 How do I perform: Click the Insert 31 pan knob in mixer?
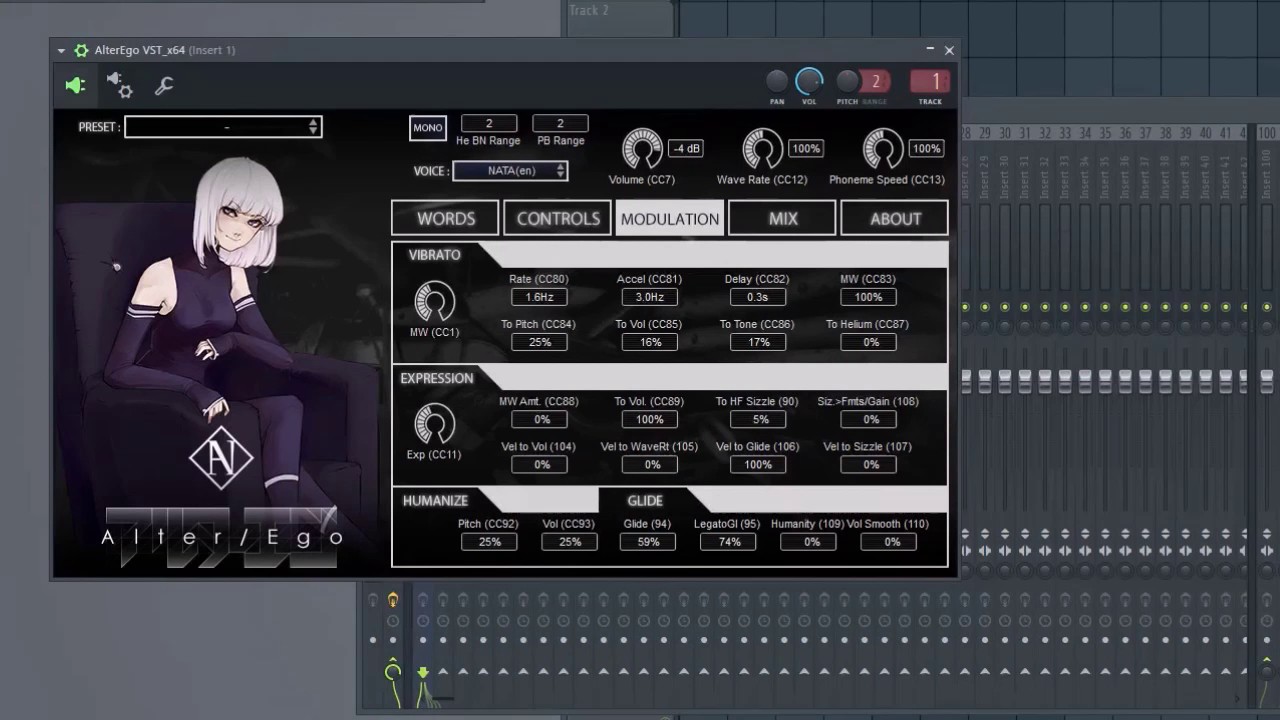pyautogui.click(x=1025, y=326)
